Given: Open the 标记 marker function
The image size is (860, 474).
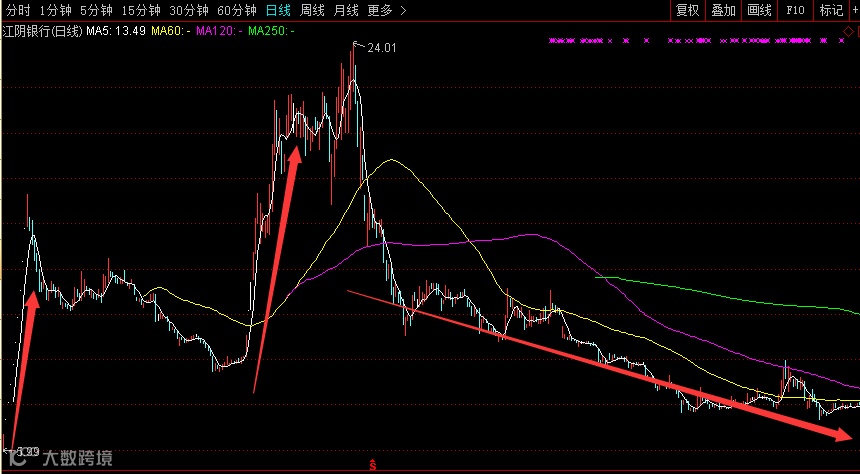Looking at the screenshot, I should [830, 10].
